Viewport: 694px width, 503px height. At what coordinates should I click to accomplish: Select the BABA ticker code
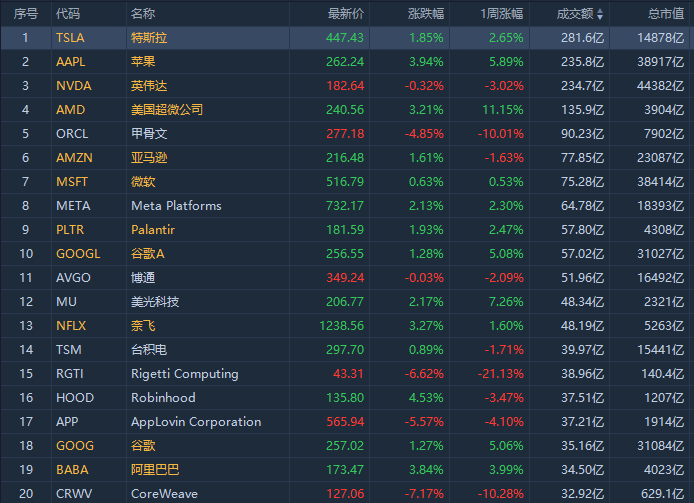tap(72, 469)
